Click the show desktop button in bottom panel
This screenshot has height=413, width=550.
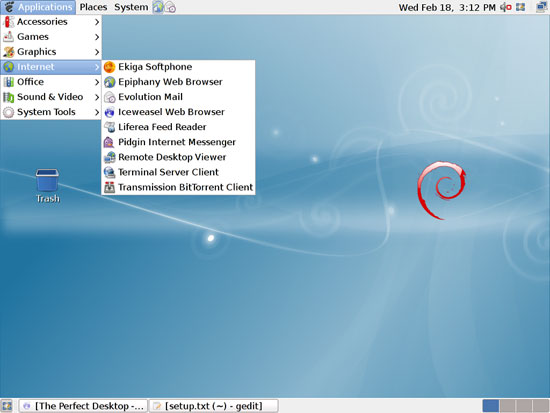point(7,406)
